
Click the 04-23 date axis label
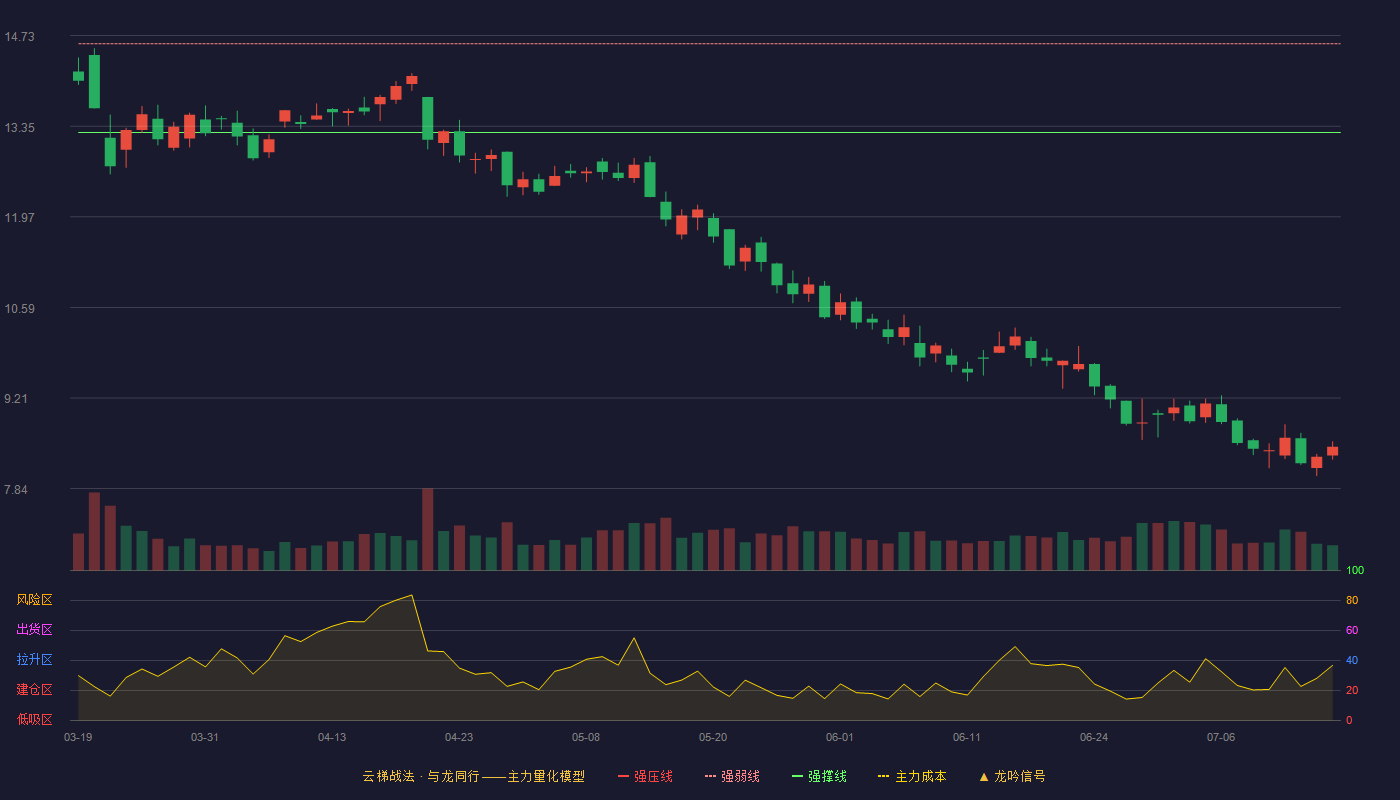[459, 737]
